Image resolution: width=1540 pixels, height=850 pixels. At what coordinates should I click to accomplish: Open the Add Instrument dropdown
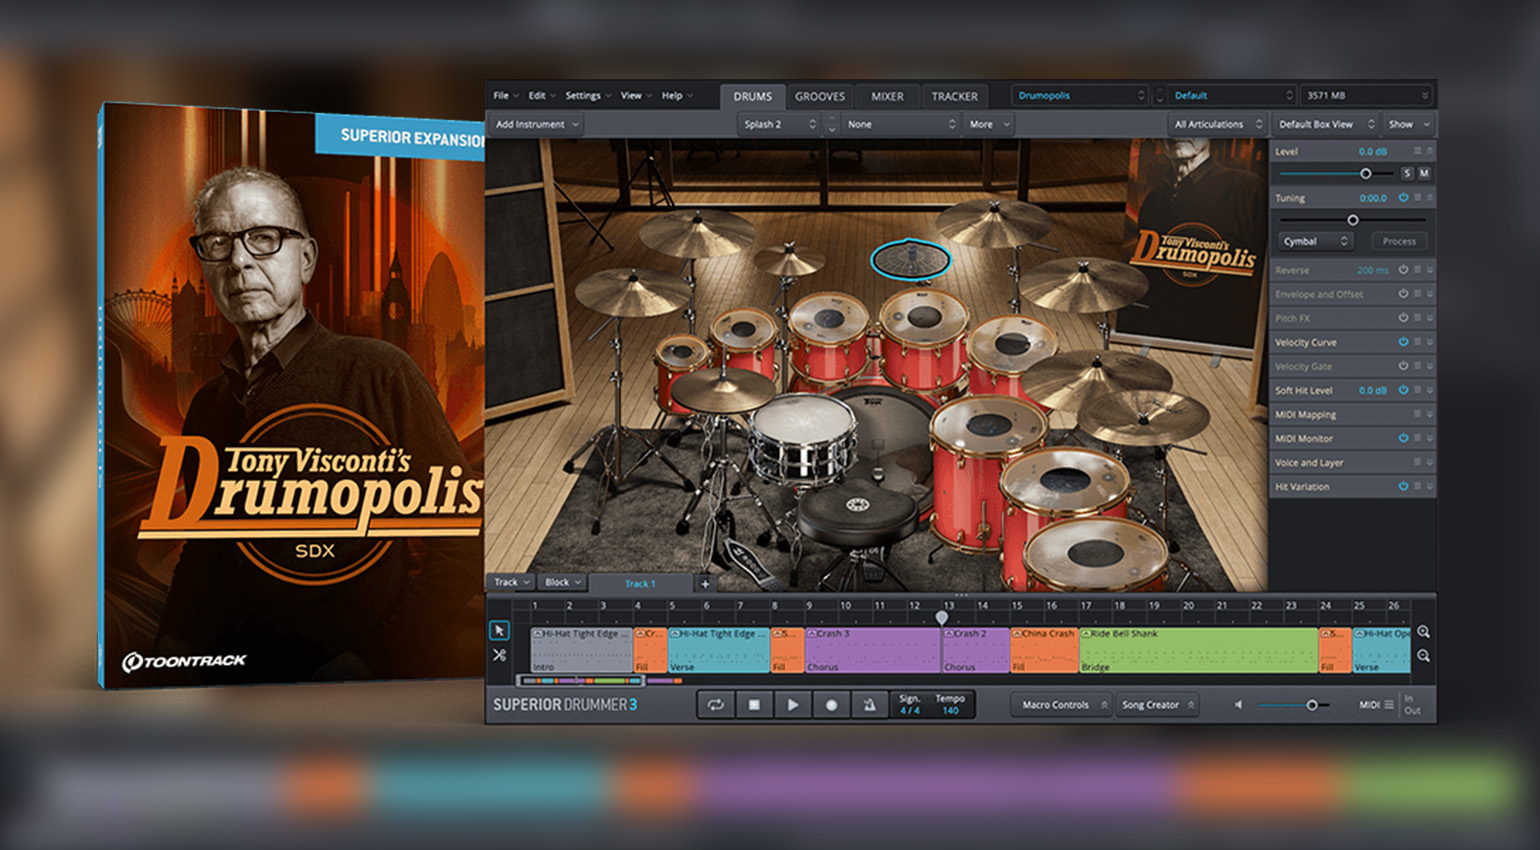point(537,125)
